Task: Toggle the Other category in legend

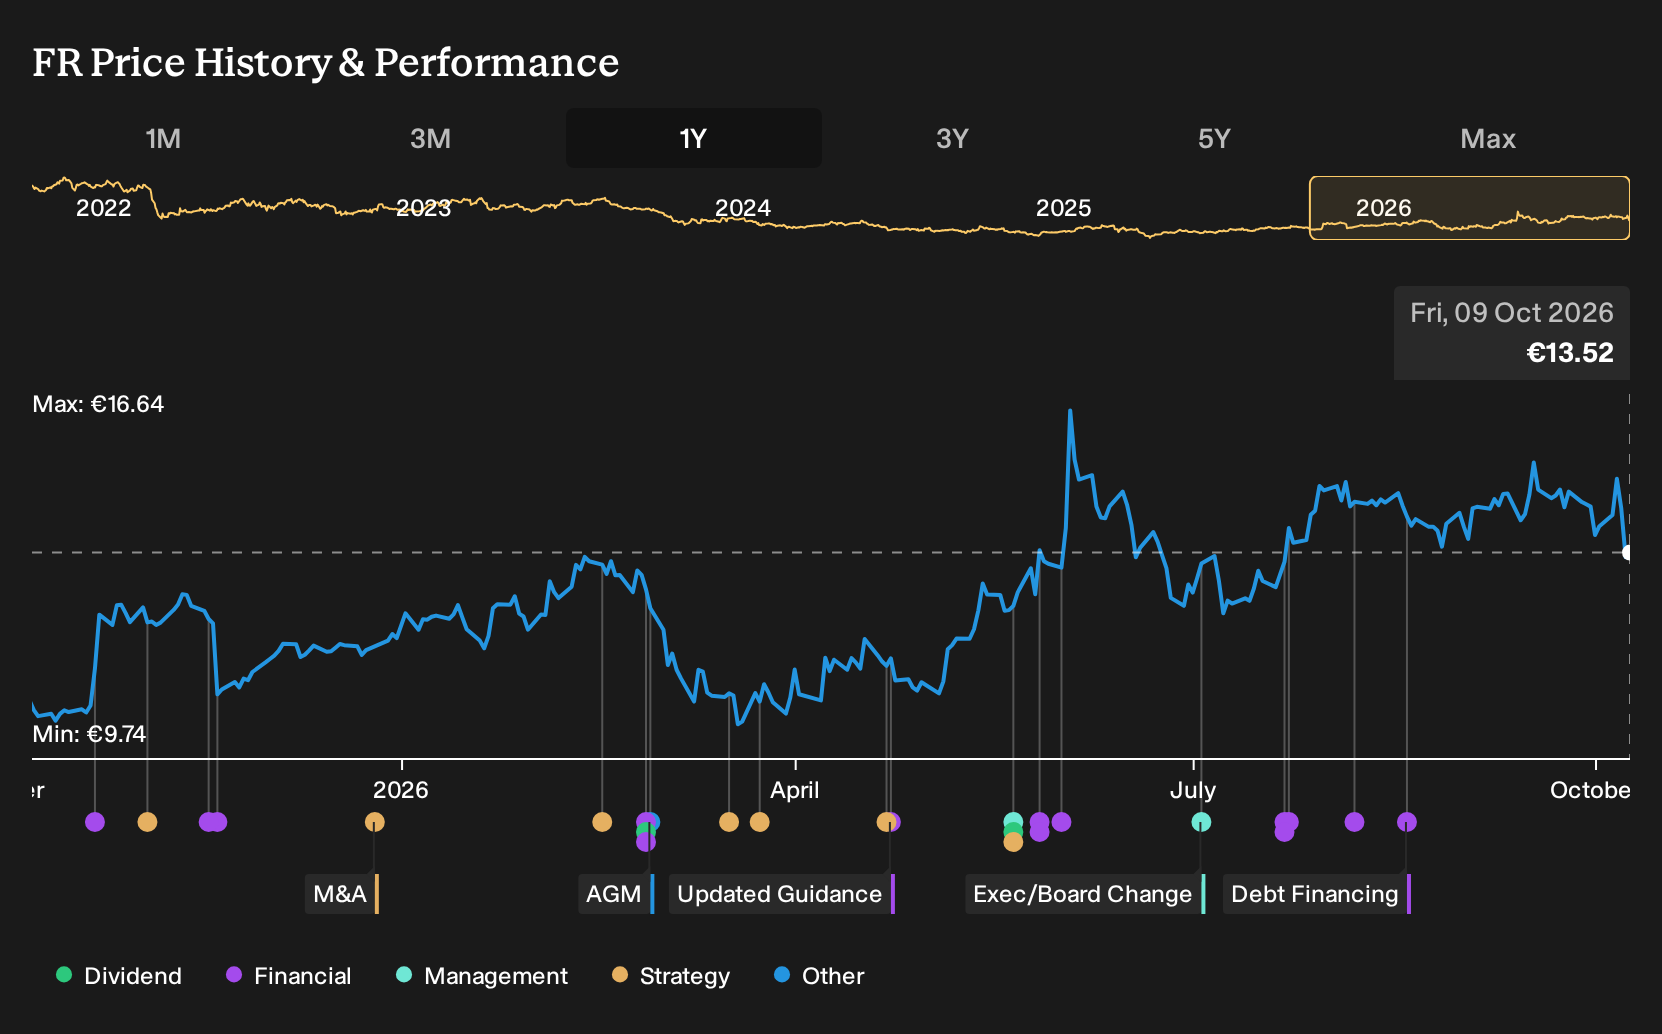Action: [x=819, y=976]
